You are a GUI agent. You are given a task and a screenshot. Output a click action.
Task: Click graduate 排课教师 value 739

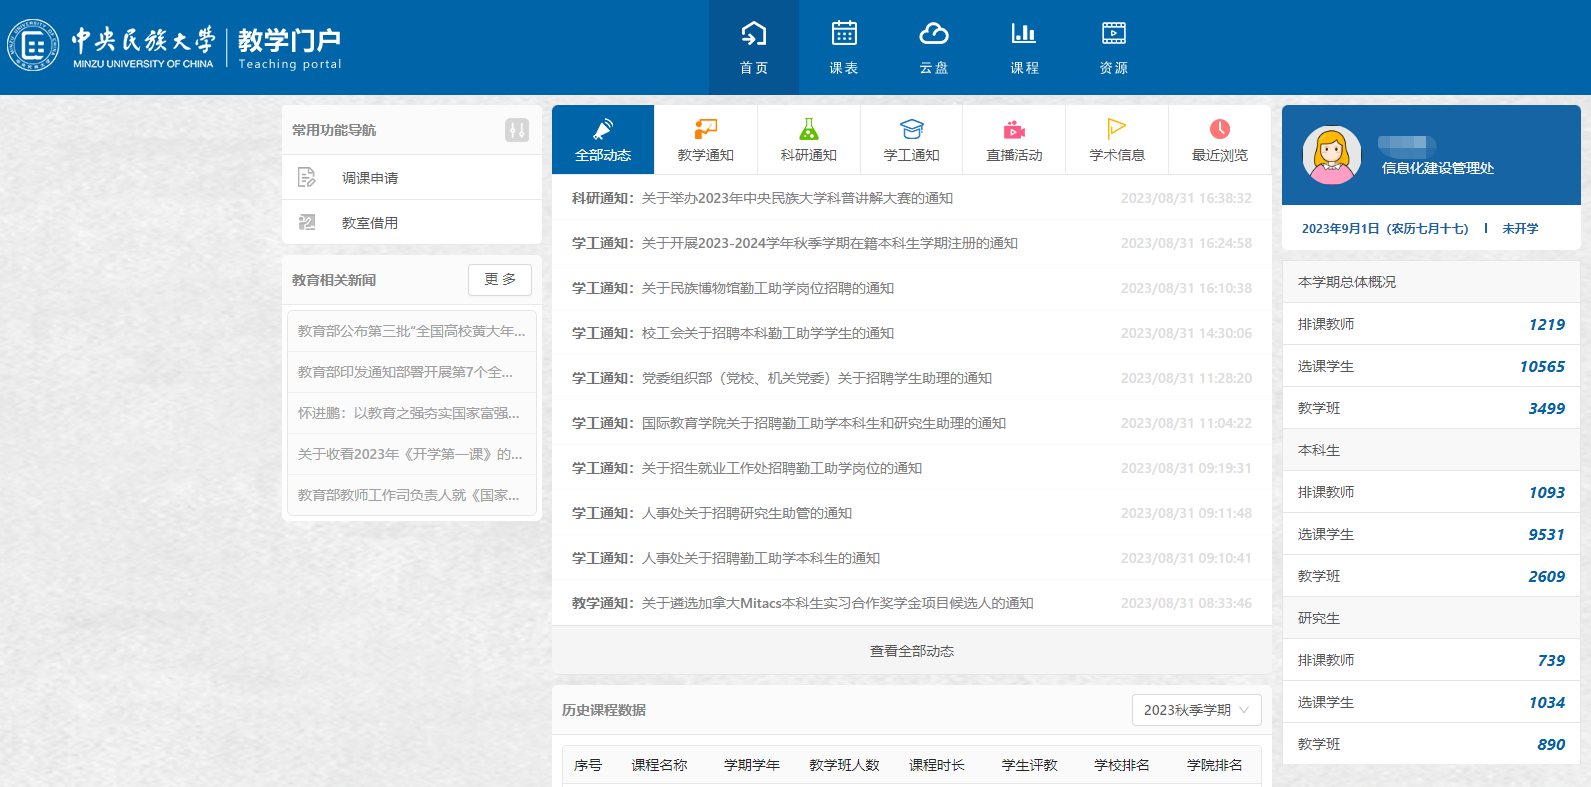point(1552,660)
